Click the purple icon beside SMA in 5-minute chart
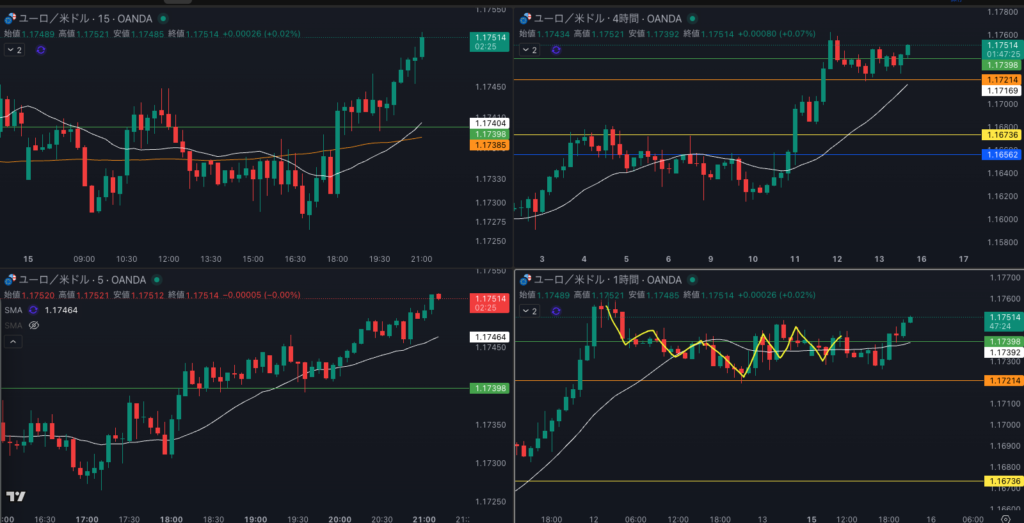Screen dimensions: 1024x523 pos(32,310)
